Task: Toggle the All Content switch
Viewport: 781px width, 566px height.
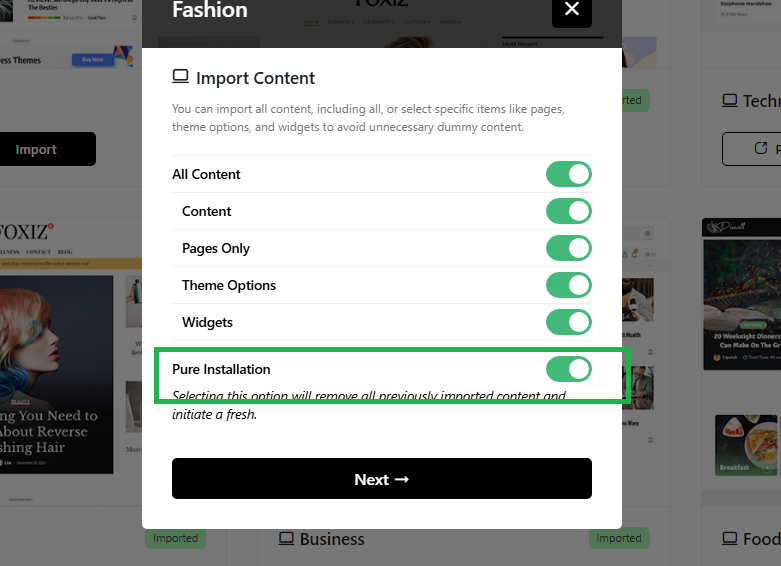Action: click(568, 174)
